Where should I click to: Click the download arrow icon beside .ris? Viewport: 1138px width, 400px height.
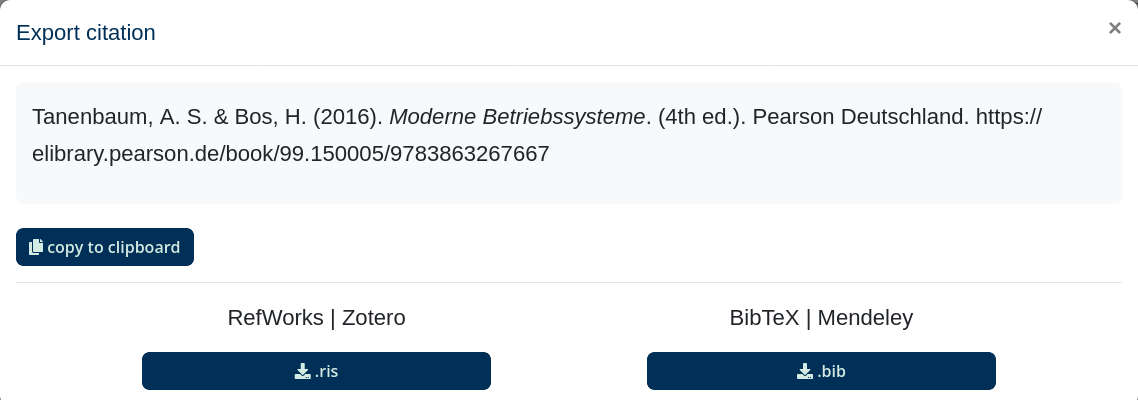click(303, 371)
